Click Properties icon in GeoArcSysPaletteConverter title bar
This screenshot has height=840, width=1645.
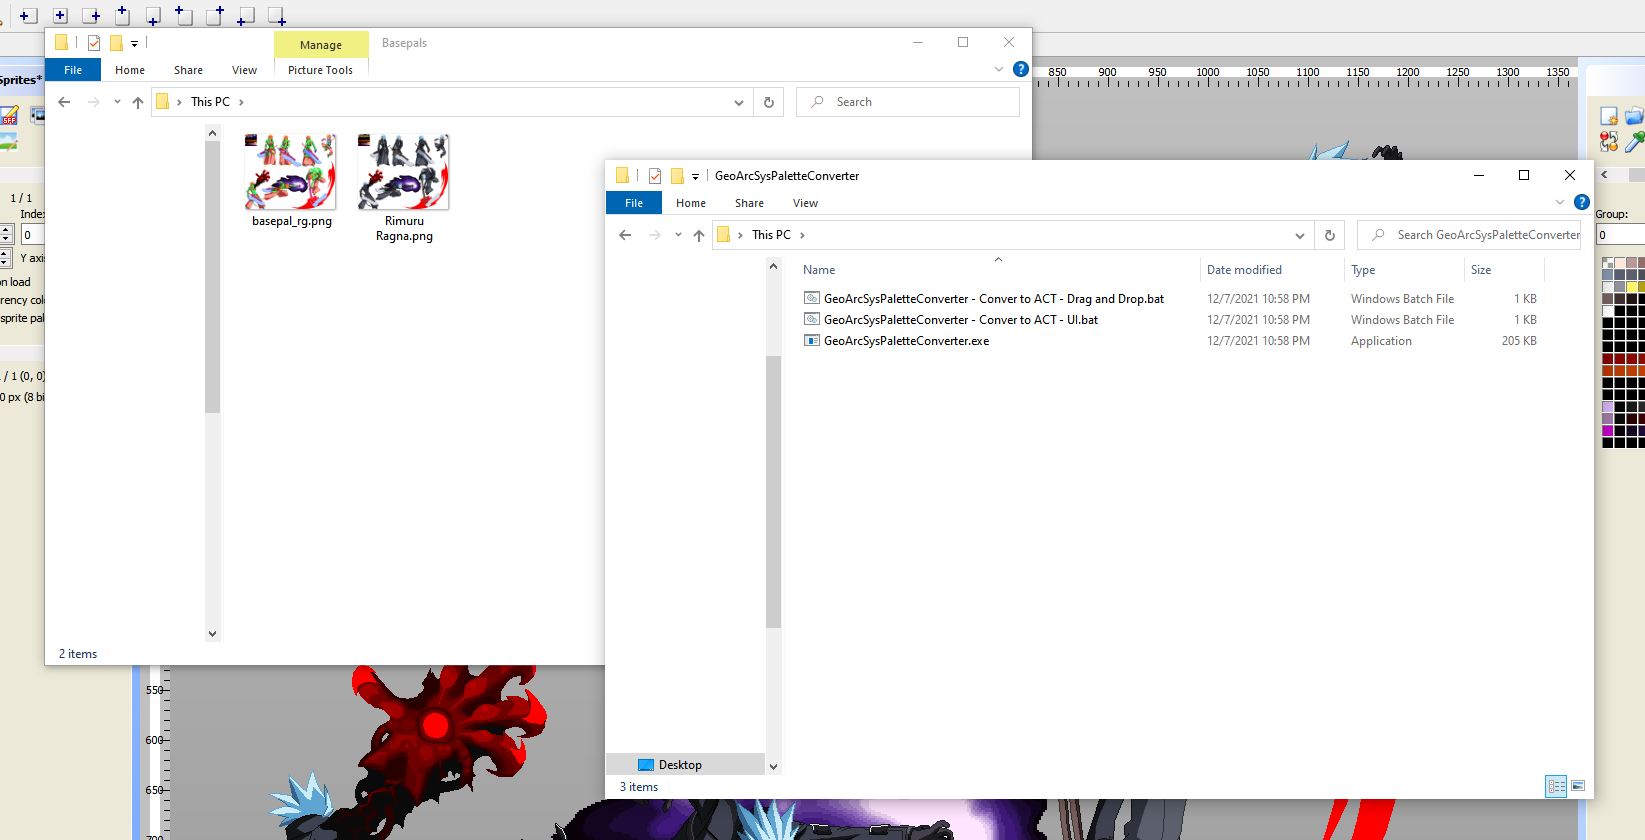pos(655,176)
